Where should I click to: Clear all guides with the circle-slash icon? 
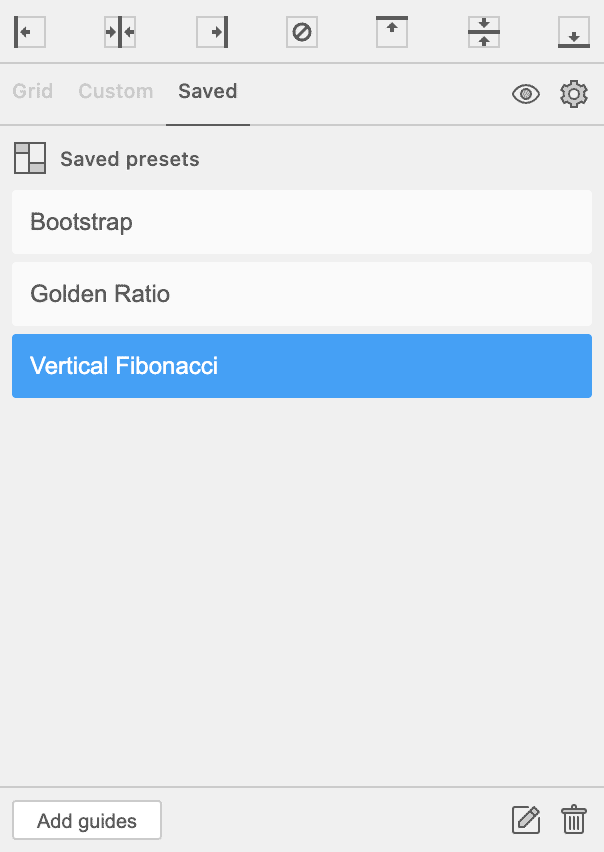coord(302,32)
